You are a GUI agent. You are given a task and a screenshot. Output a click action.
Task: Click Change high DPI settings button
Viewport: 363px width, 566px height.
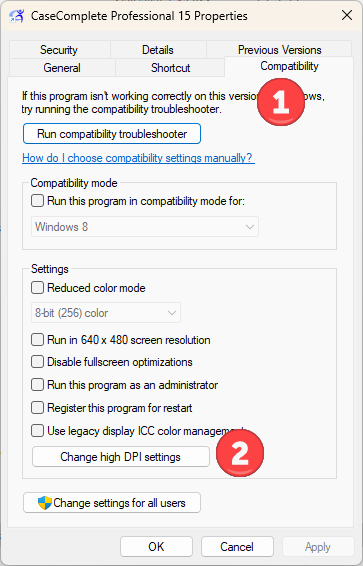click(x=121, y=457)
